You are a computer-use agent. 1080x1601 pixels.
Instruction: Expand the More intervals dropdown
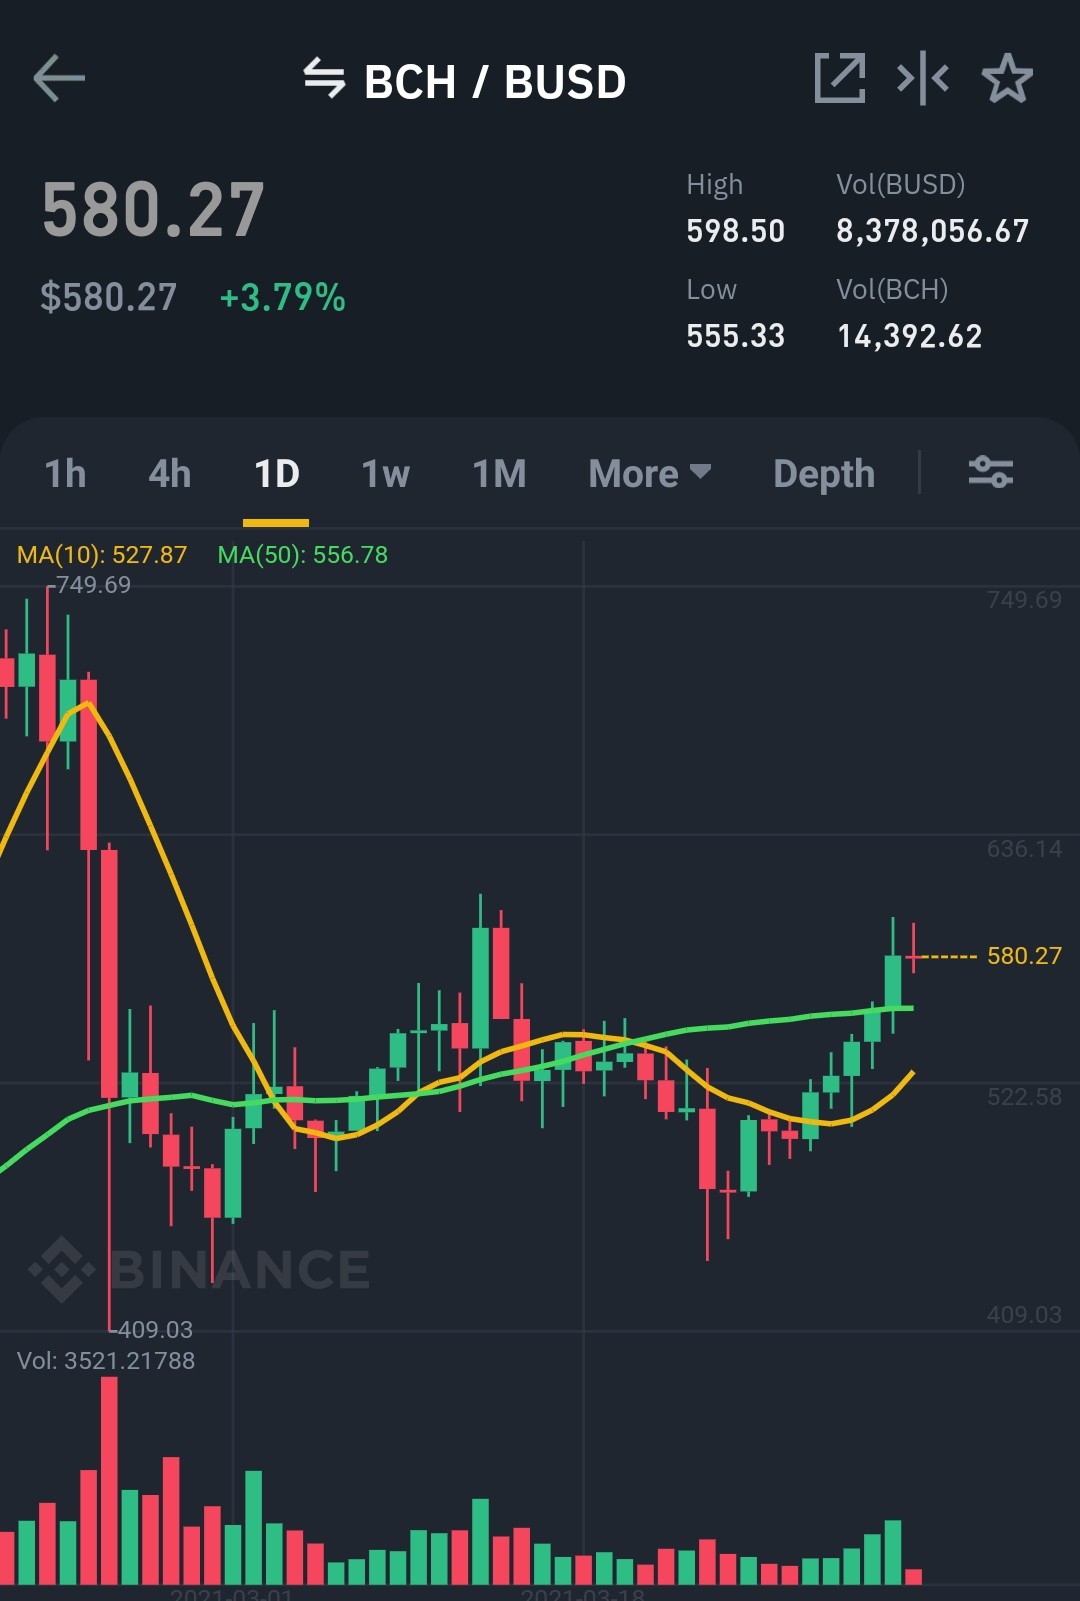coord(650,473)
